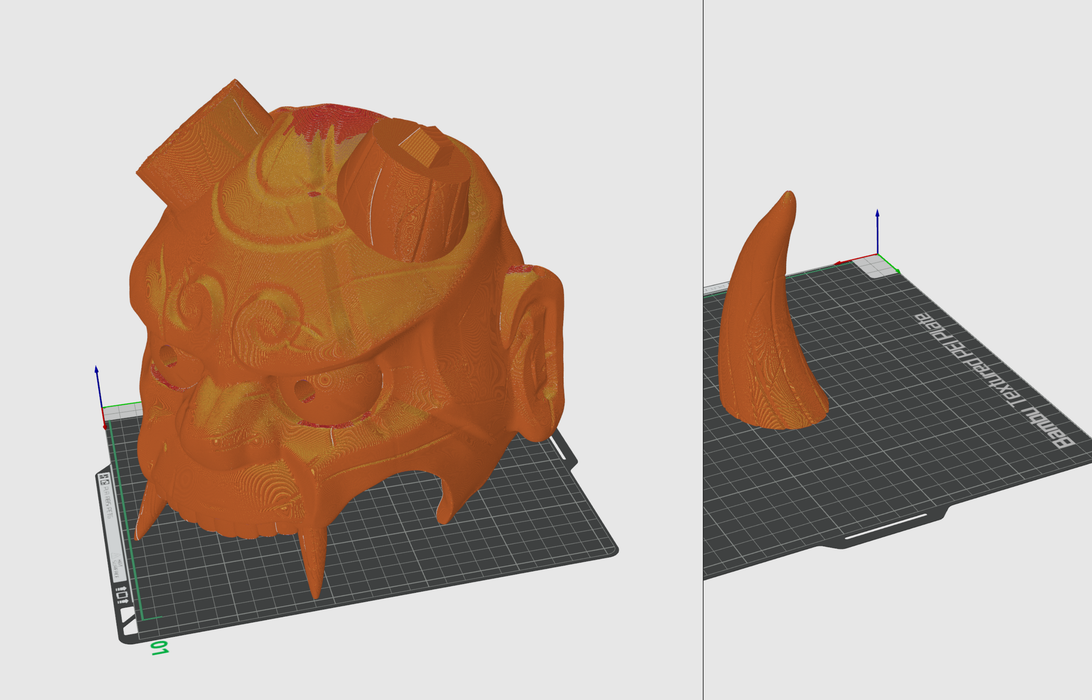Click the vertical divider between the viewports
The height and width of the screenshot is (700, 1092).
[x=703, y=350]
